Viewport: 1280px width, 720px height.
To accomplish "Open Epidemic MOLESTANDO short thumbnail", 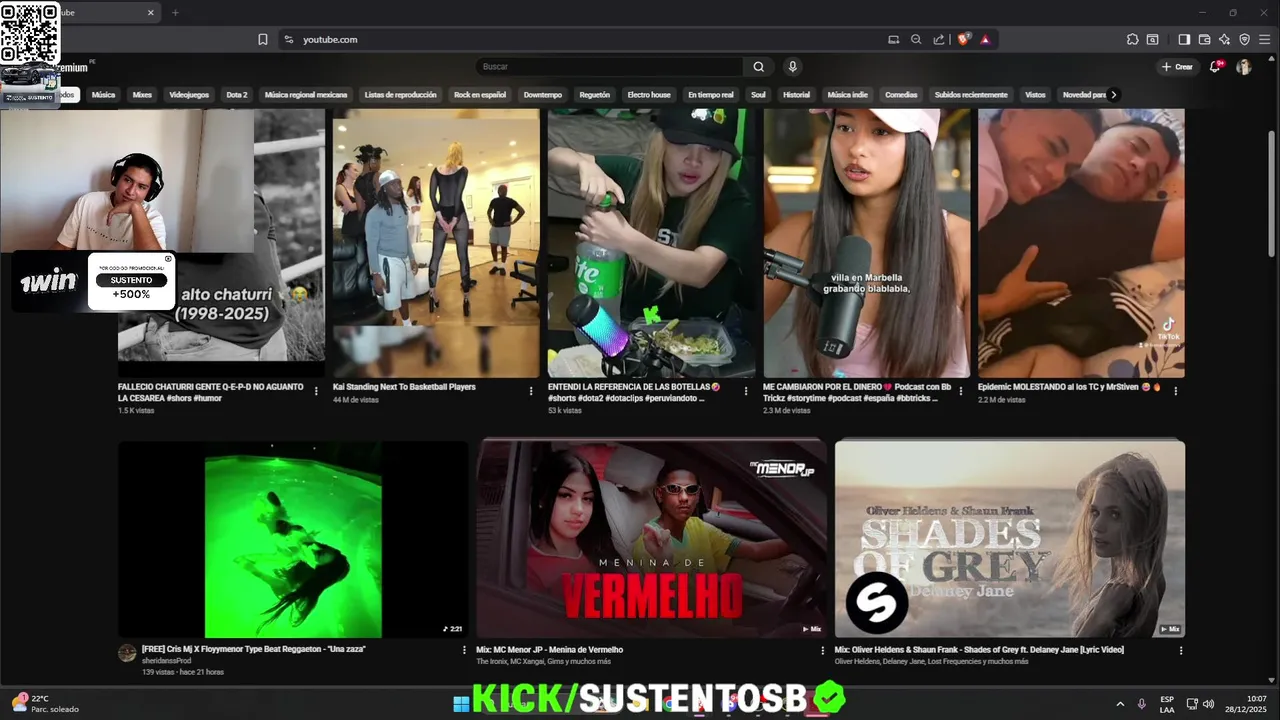I will click(x=1081, y=243).
